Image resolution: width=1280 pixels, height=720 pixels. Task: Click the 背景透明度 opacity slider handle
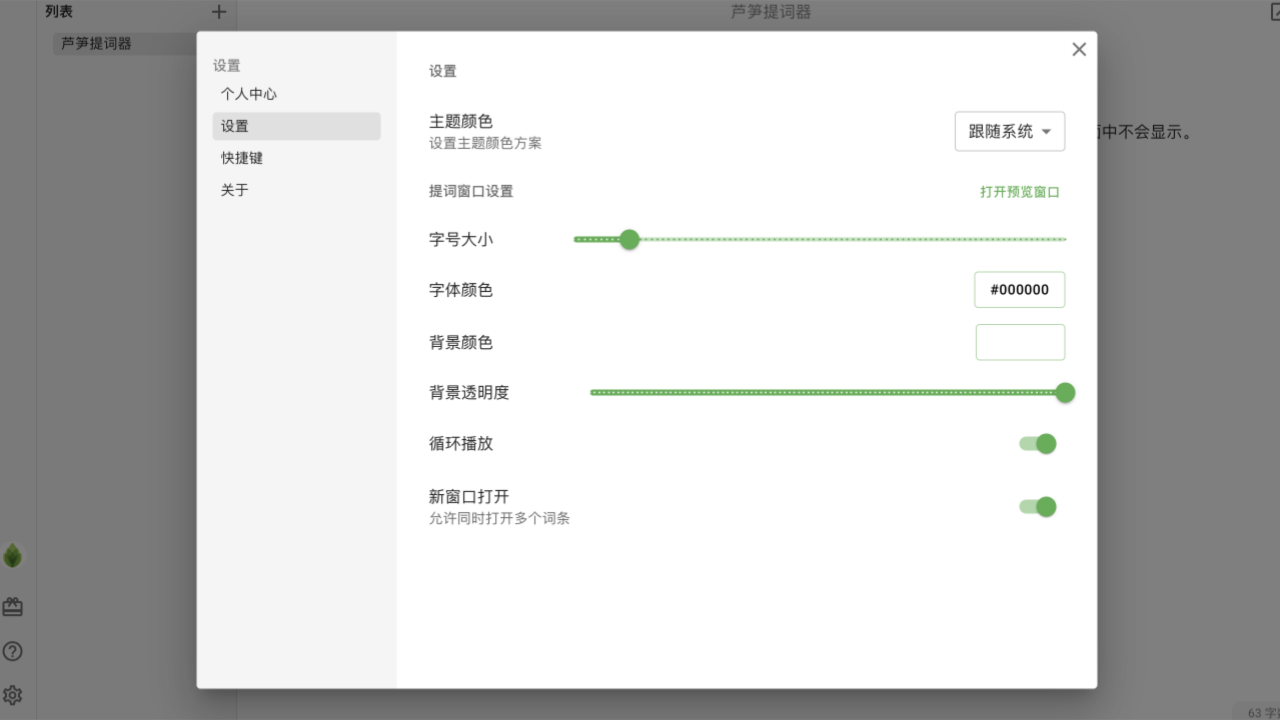click(1065, 392)
